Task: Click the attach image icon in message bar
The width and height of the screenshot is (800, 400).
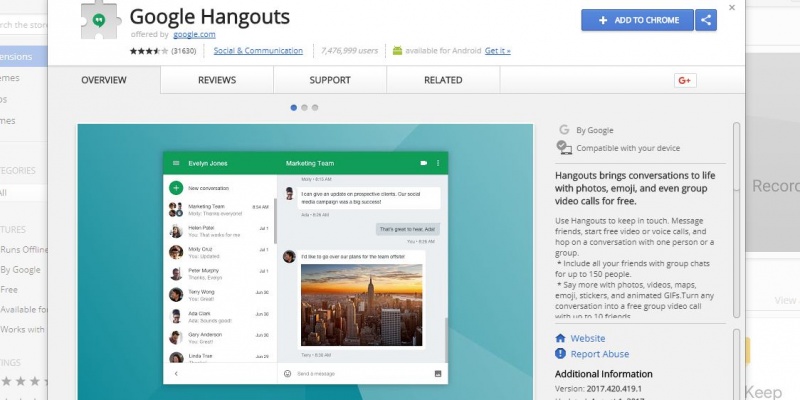Action: pos(438,373)
